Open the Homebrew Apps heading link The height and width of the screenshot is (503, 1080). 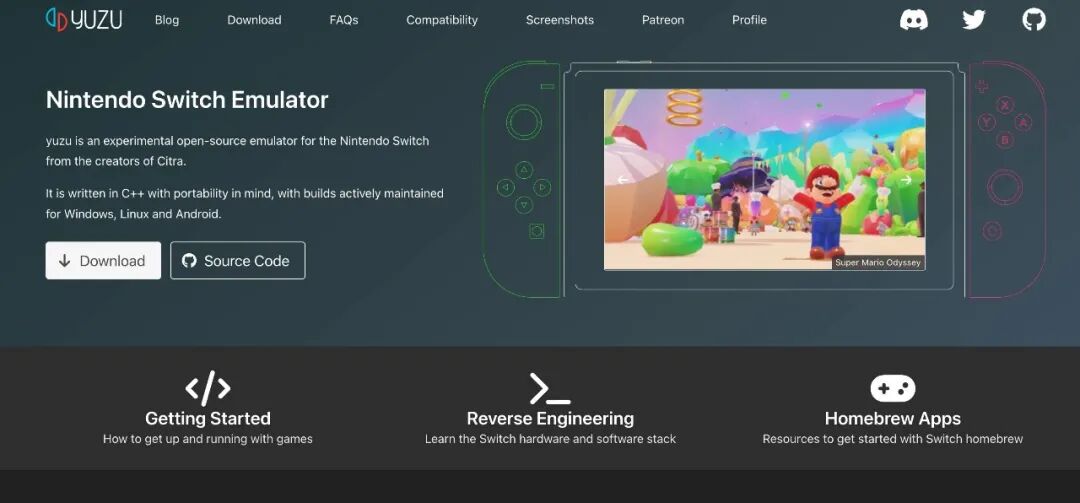[x=893, y=418]
